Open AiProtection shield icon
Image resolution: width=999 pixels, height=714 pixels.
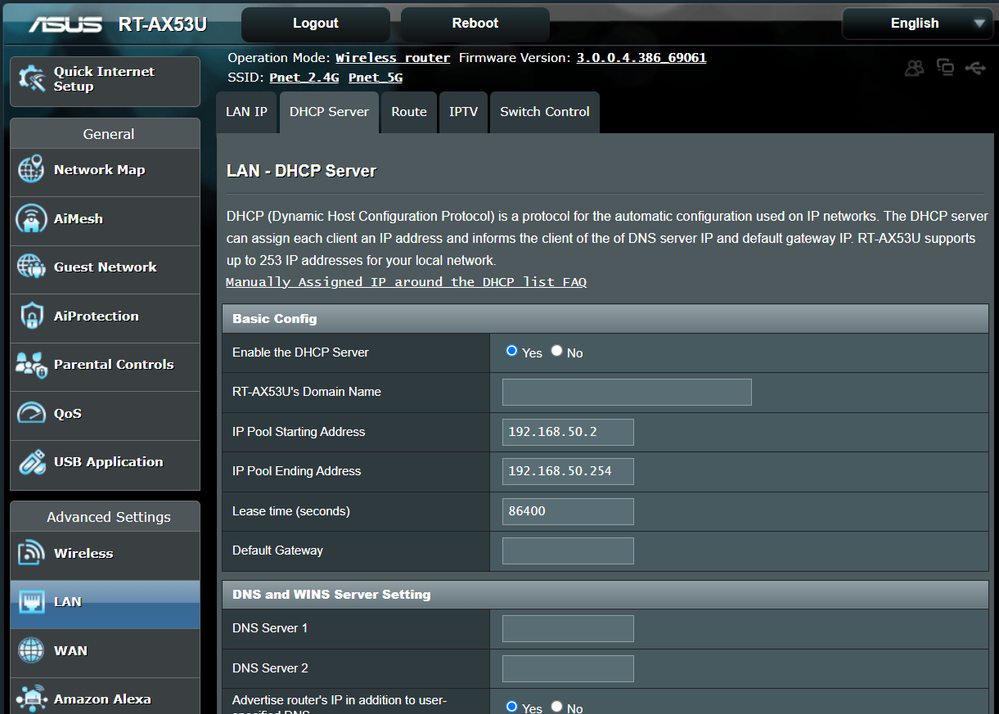[32, 316]
